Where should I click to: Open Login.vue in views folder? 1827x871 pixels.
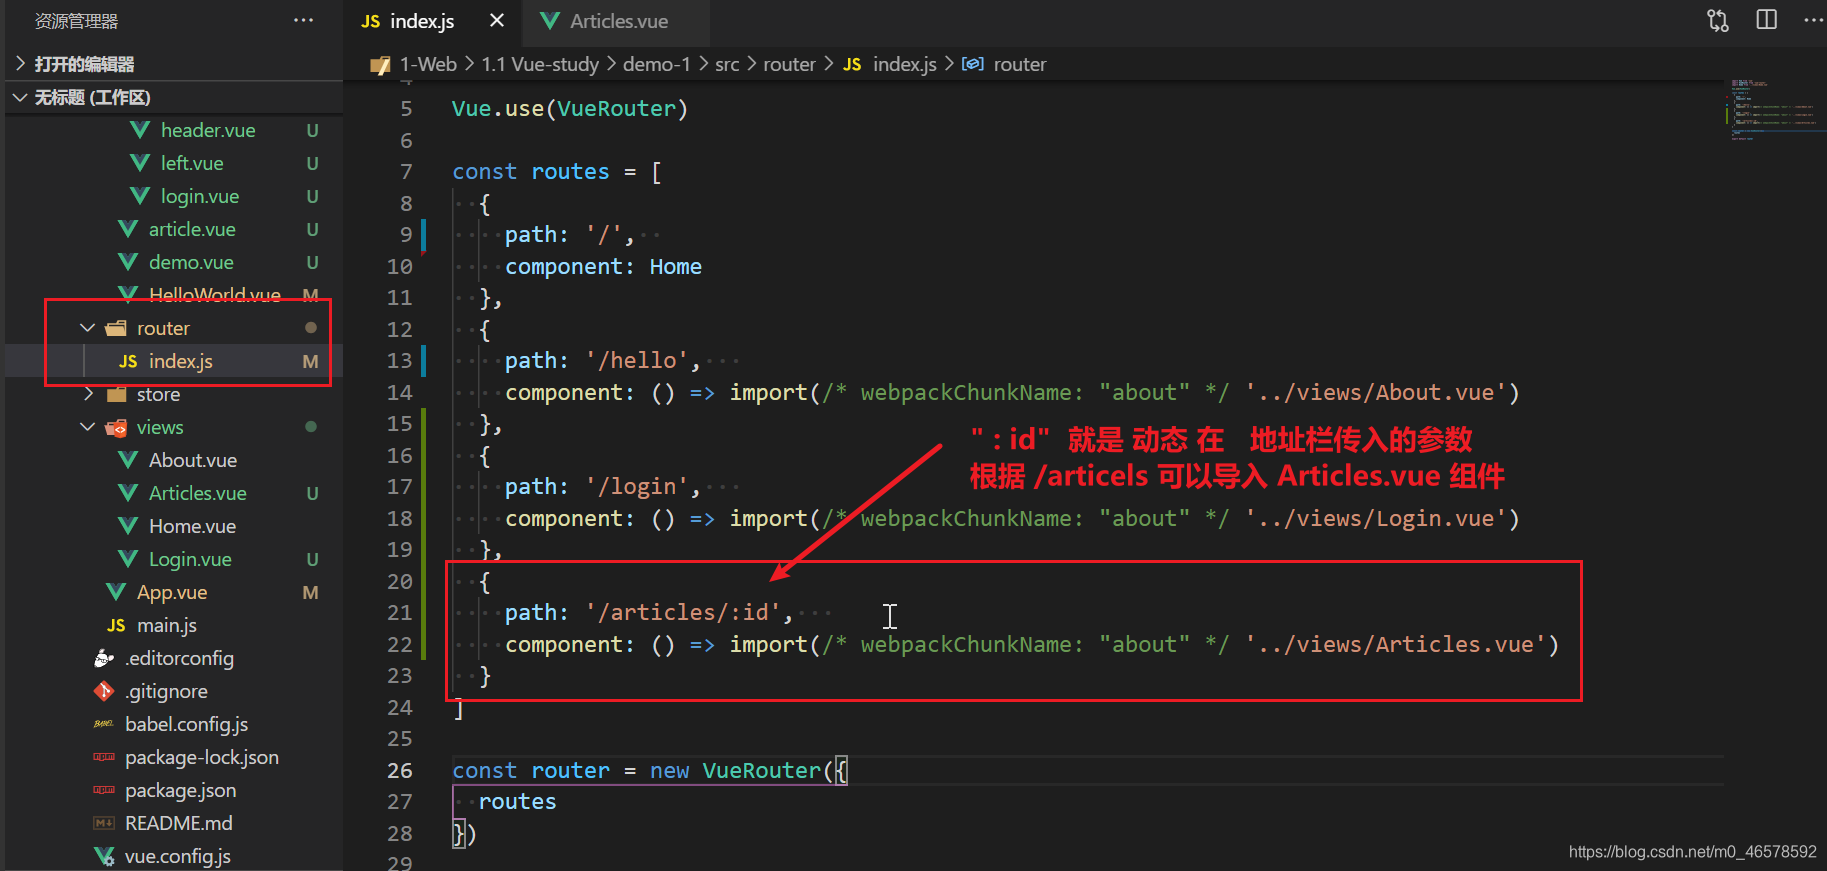click(190, 559)
